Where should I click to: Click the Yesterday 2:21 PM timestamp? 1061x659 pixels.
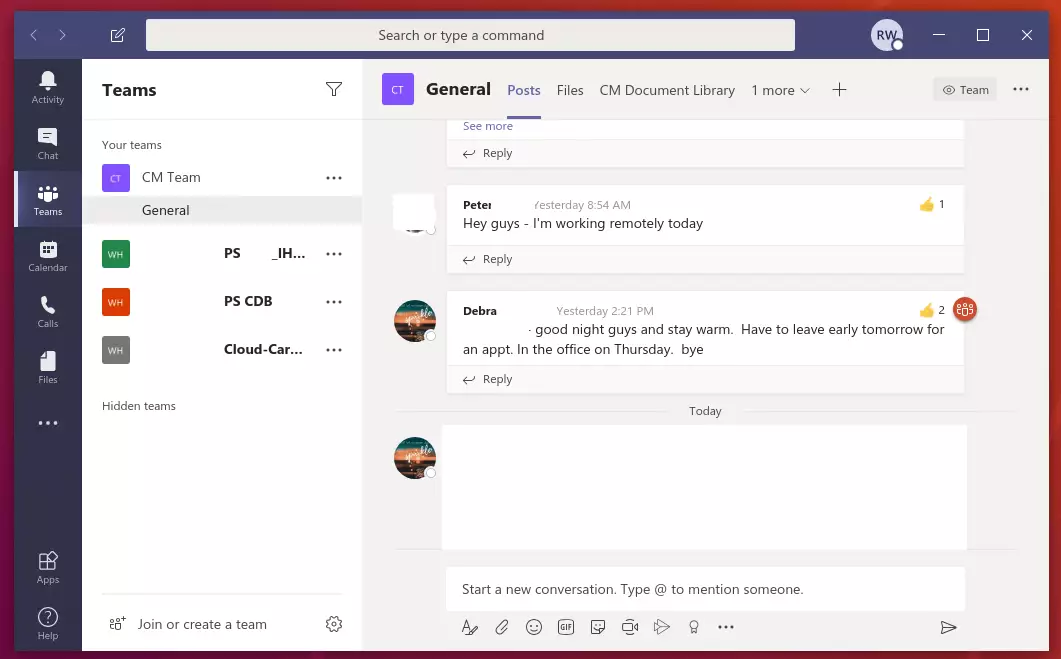605,311
